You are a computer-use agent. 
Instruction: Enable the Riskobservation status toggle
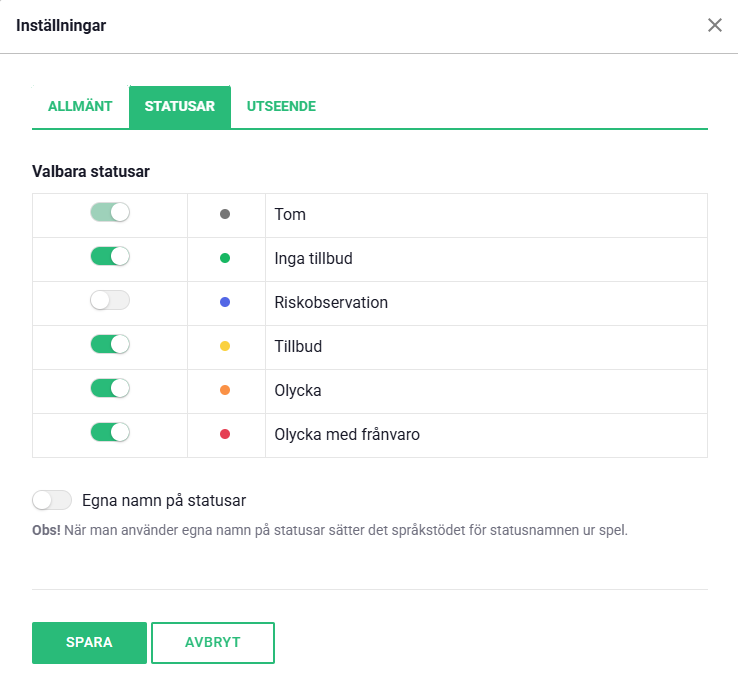point(110,301)
